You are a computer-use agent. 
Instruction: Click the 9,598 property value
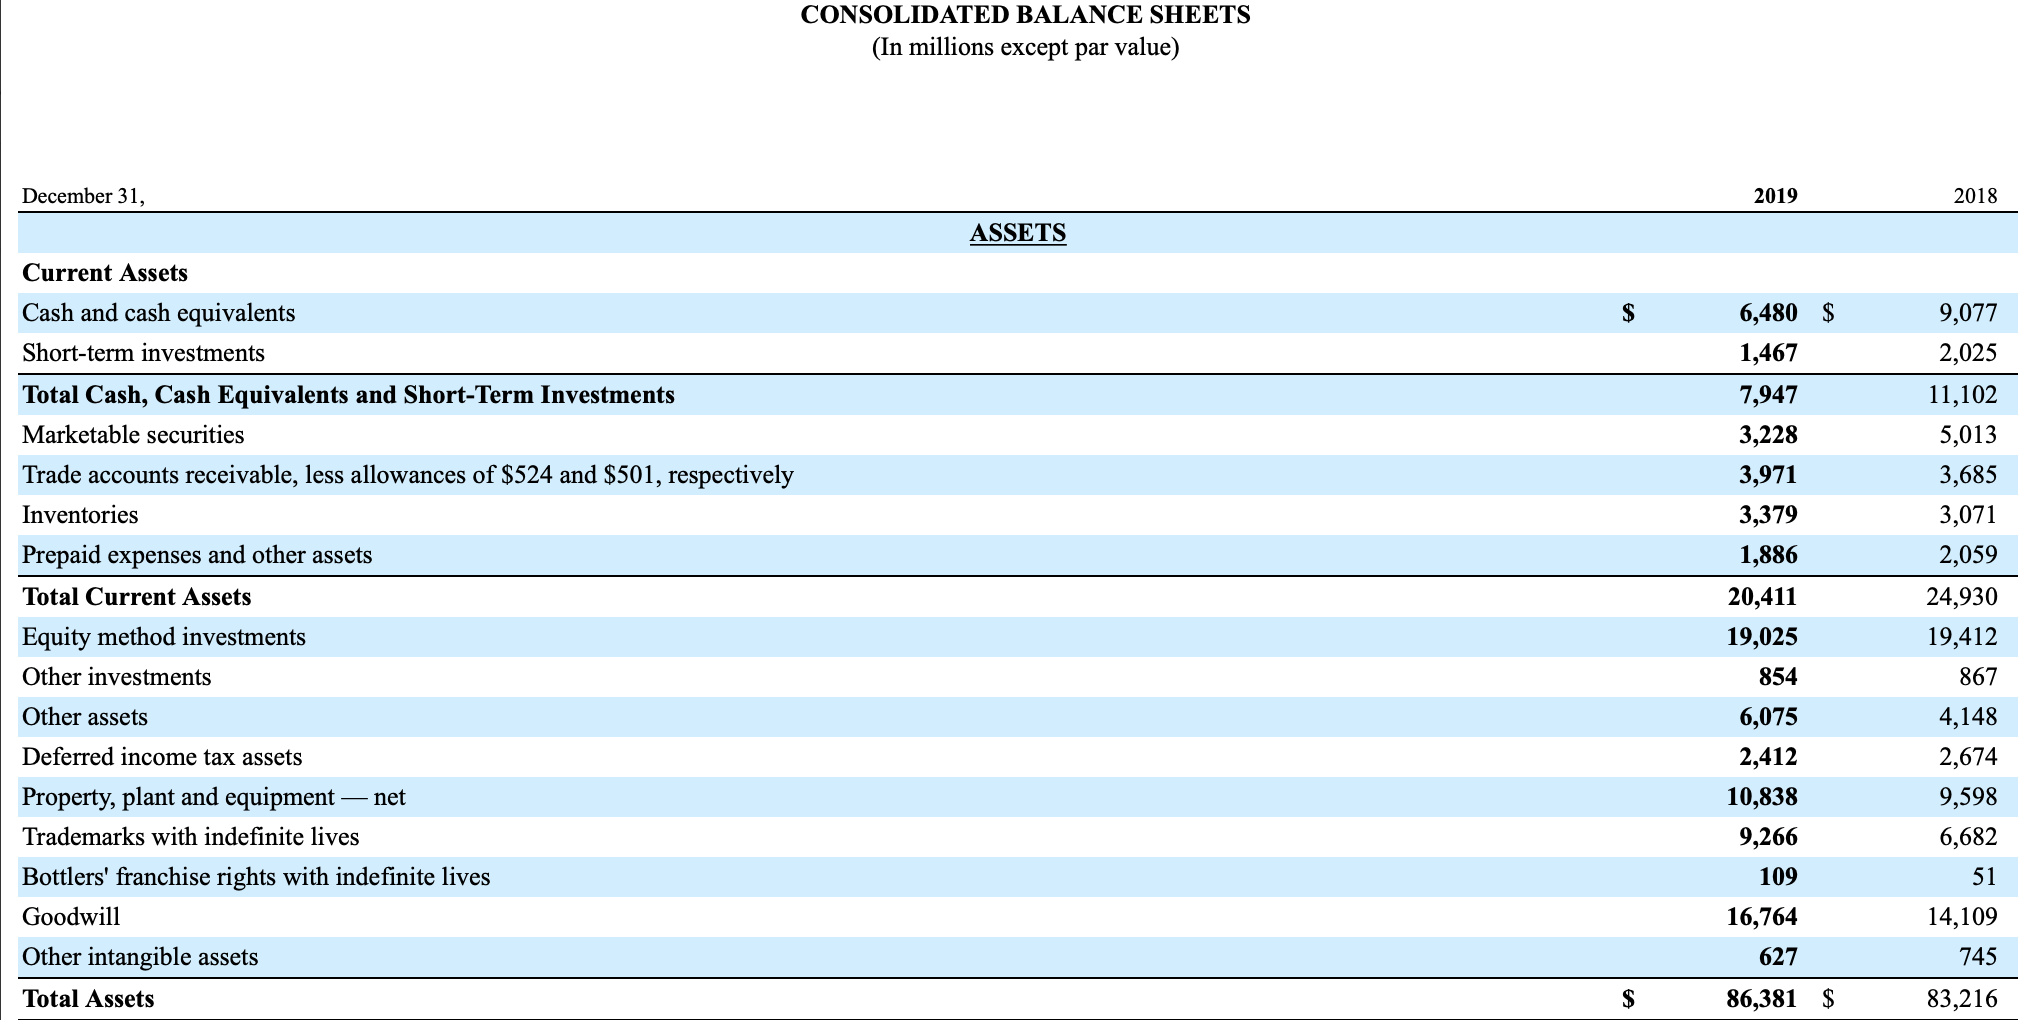(x=1968, y=797)
